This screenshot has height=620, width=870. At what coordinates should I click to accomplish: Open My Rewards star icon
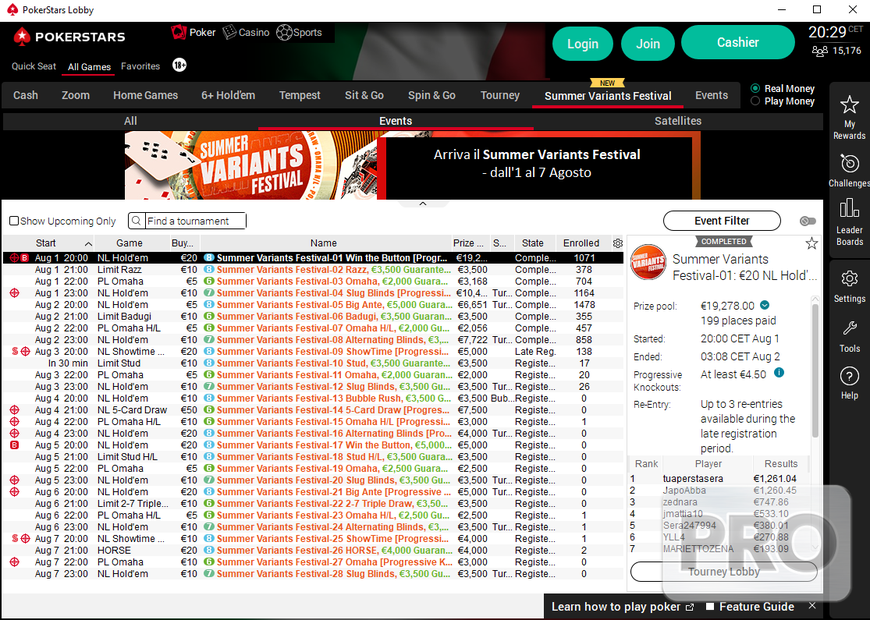tap(849, 104)
